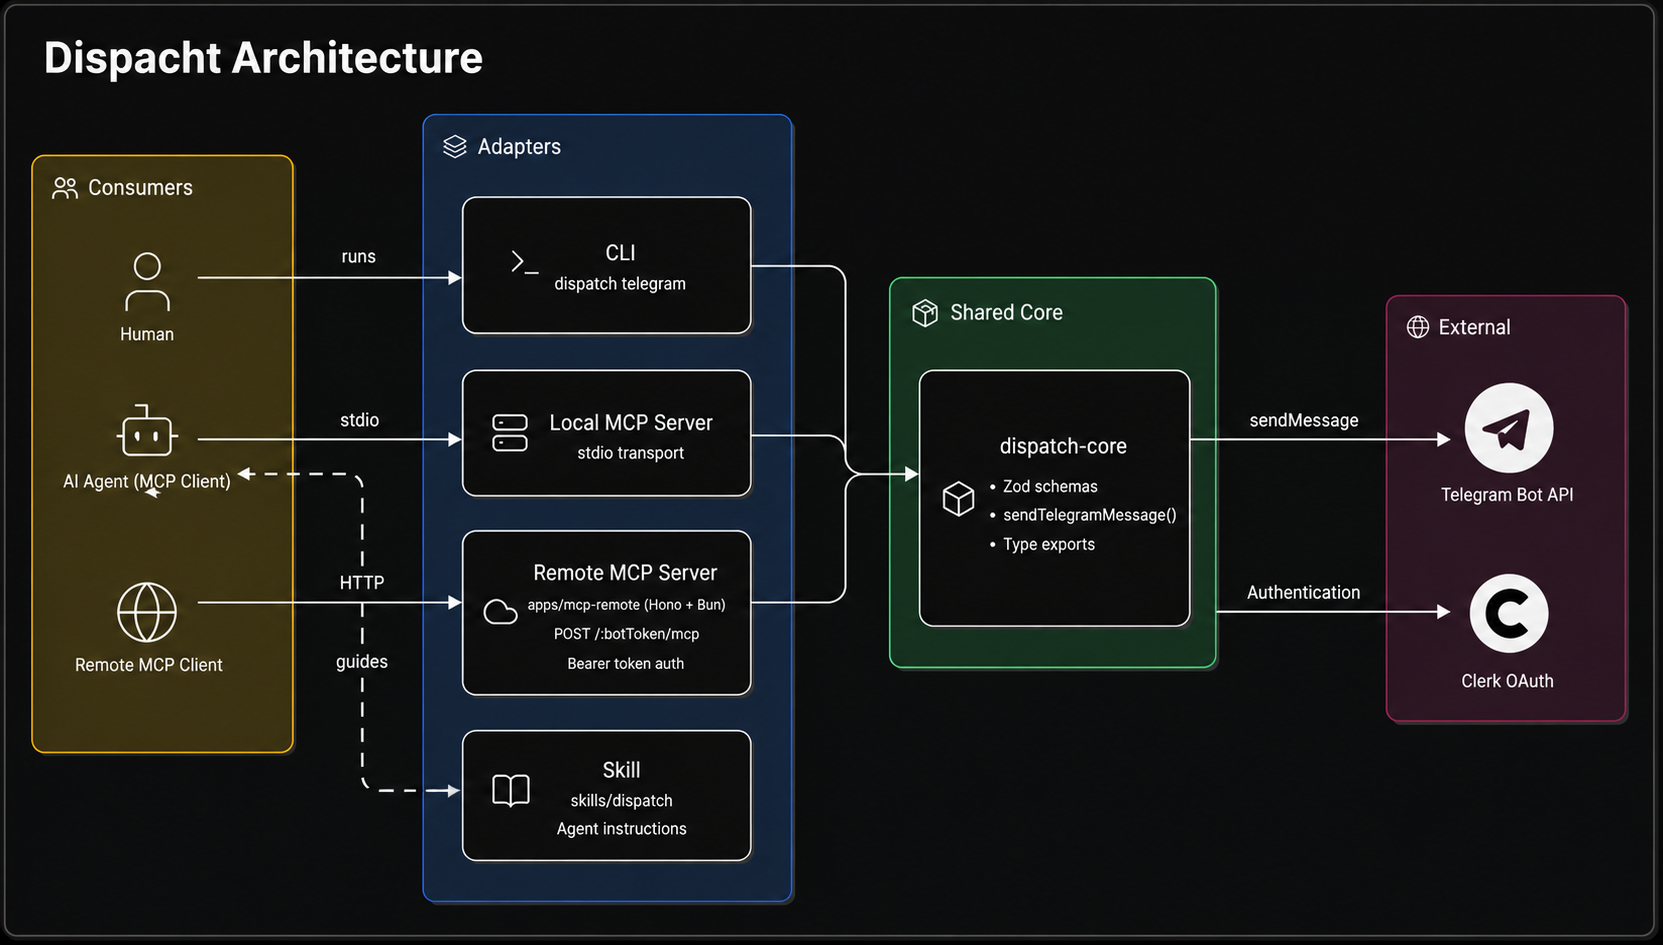The image size is (1663, 945).
Task: Click the External group label
Action: tap(1474, 327)
